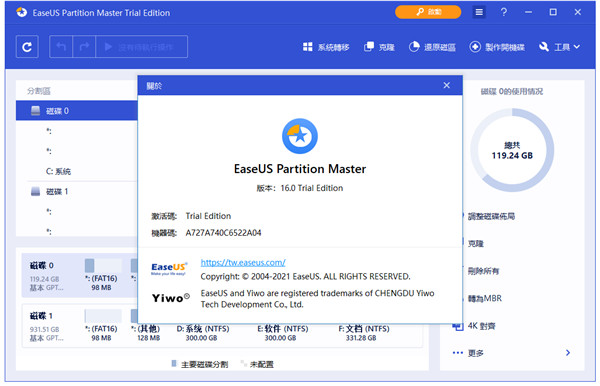Screen dimensions: 600x386
Task: Click the help question mark icon
Action: tap(504, 12)
